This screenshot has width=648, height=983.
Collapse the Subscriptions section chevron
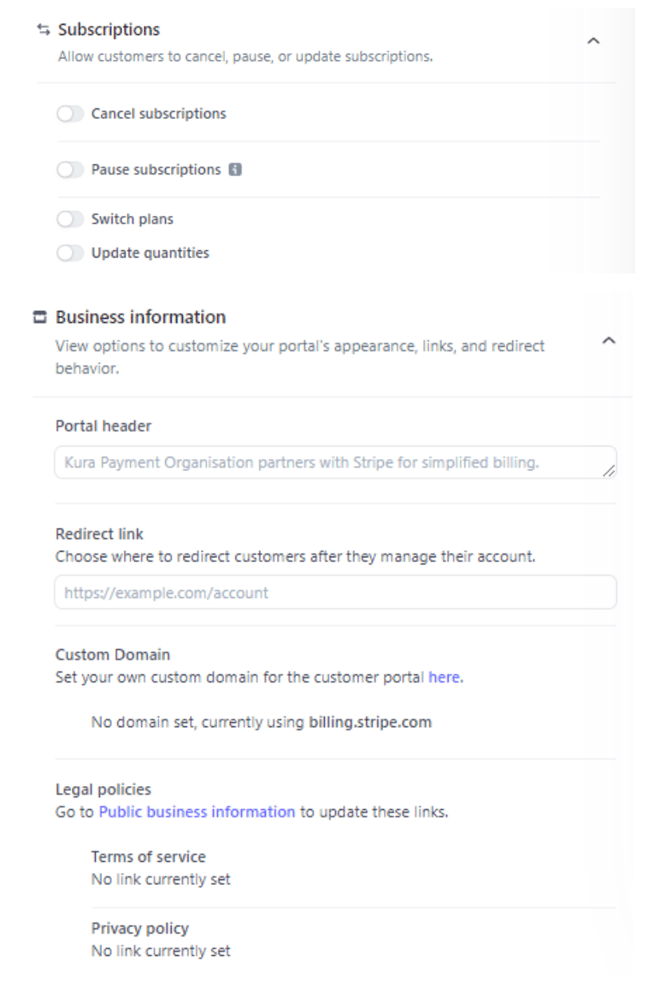(x=593, y=41)
